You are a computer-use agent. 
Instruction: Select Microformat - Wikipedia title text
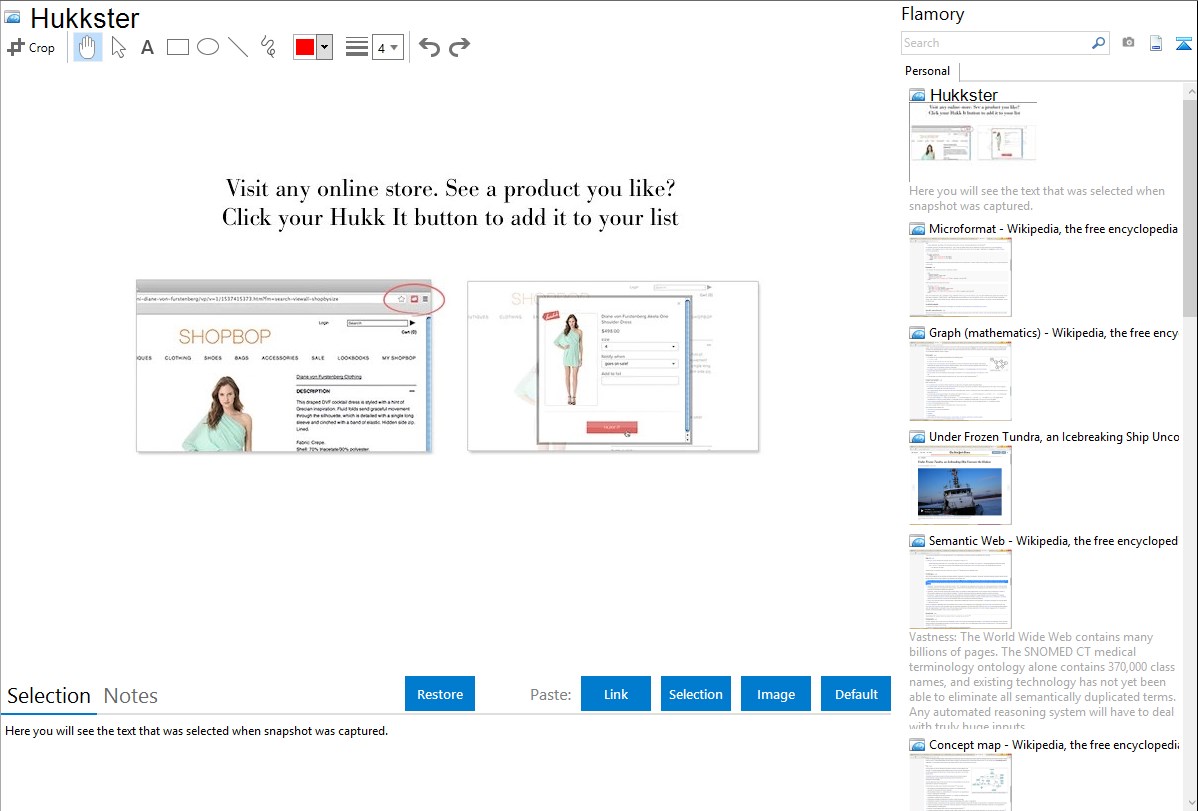click(1053, 229)
